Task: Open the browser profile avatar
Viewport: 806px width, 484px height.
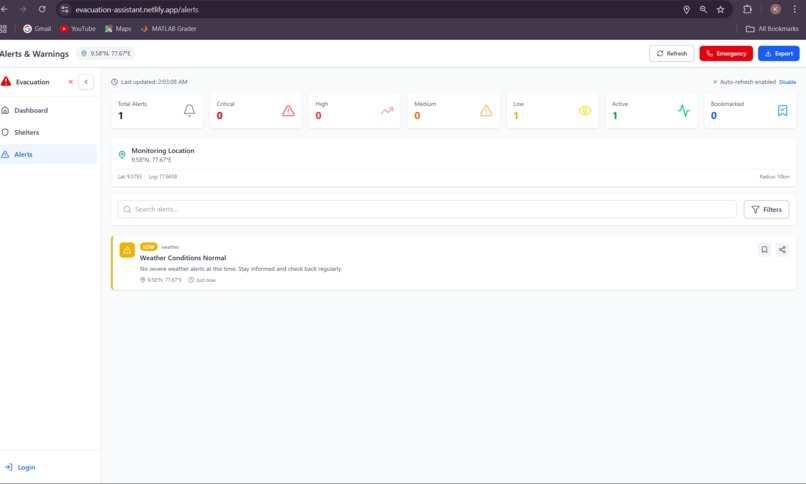Action: point(776,9)
